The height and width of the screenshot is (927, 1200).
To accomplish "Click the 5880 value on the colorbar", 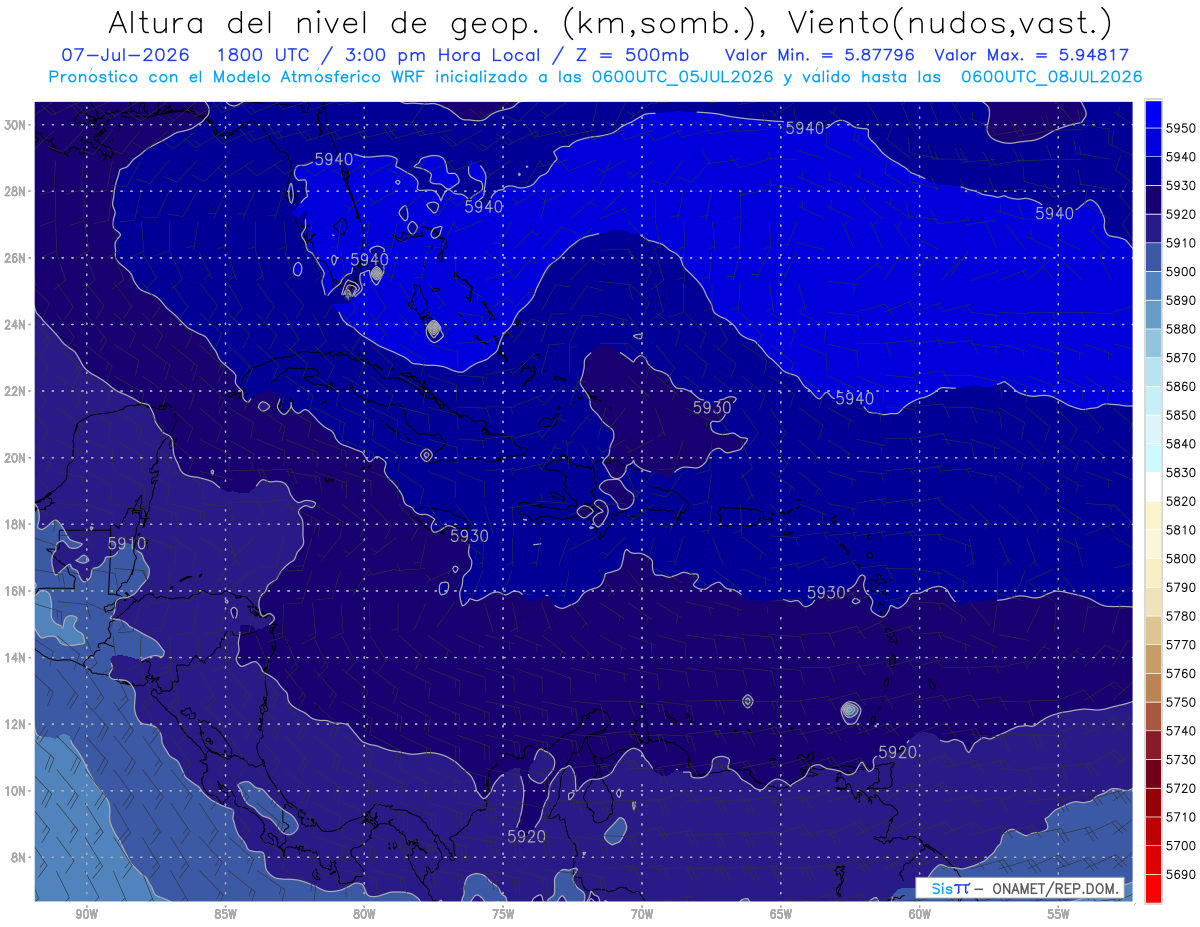I will pos(1182,329).
